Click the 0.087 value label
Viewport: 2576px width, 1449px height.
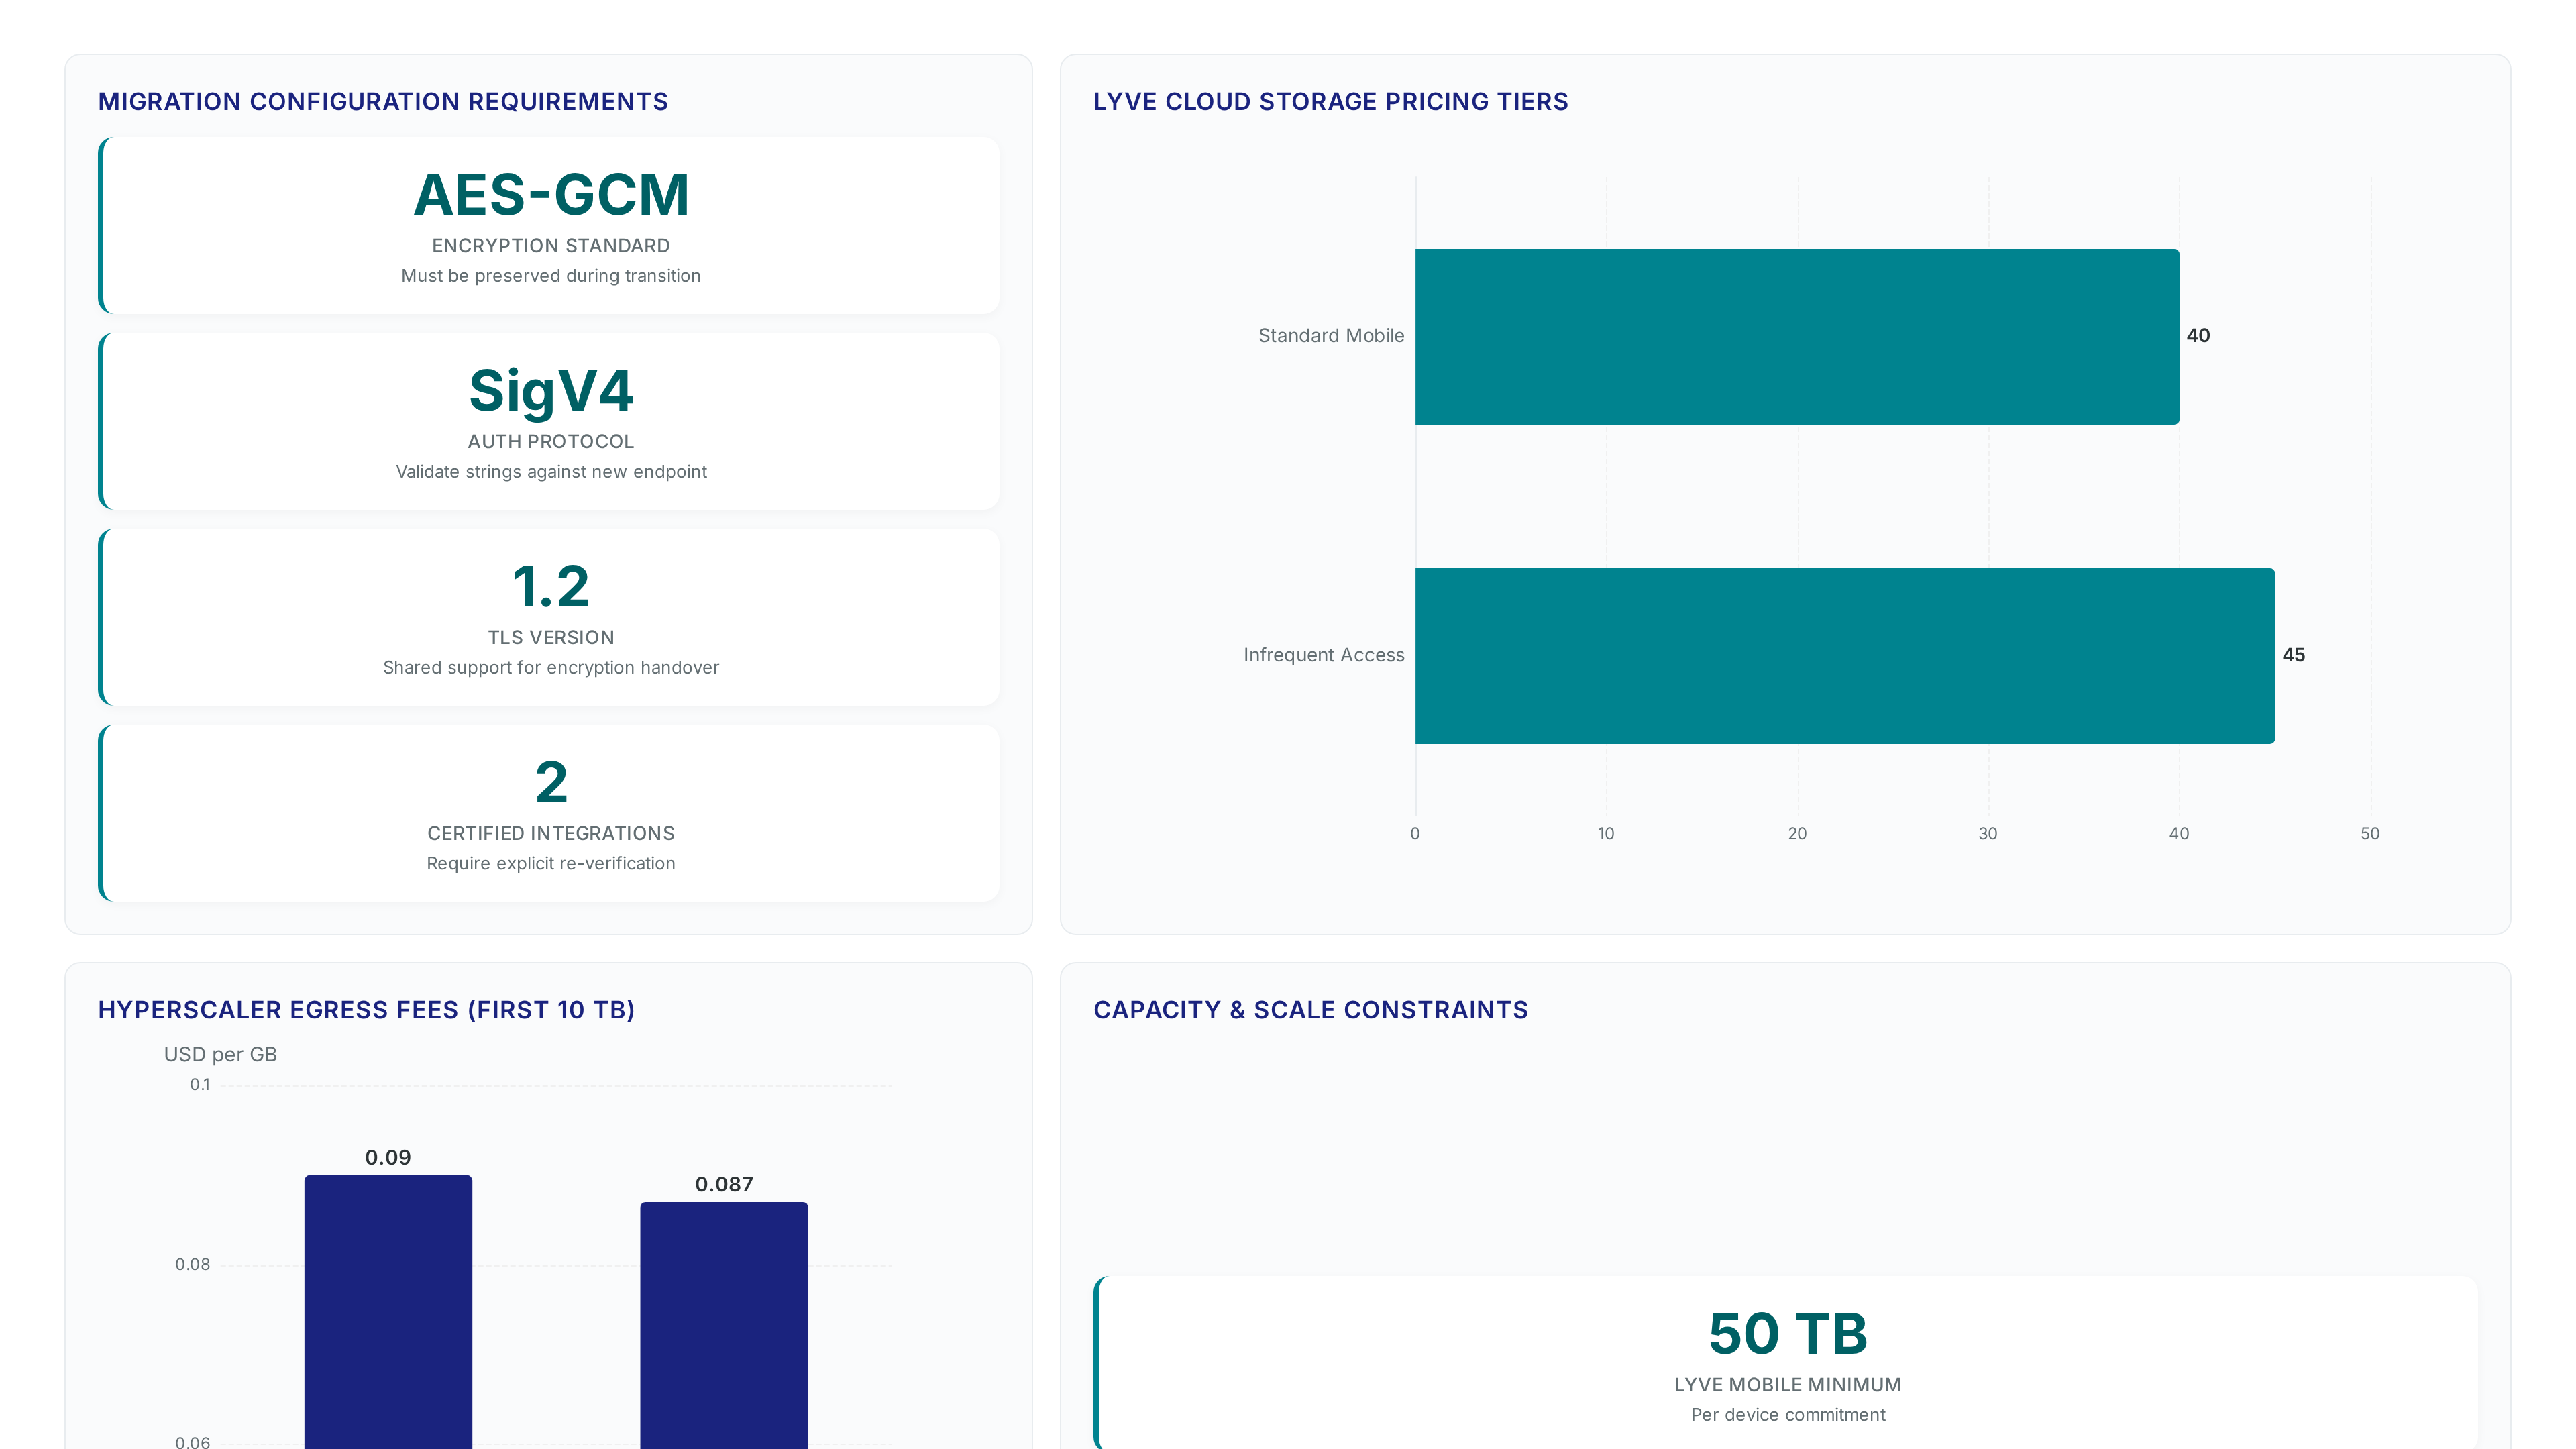[724, 1185]
